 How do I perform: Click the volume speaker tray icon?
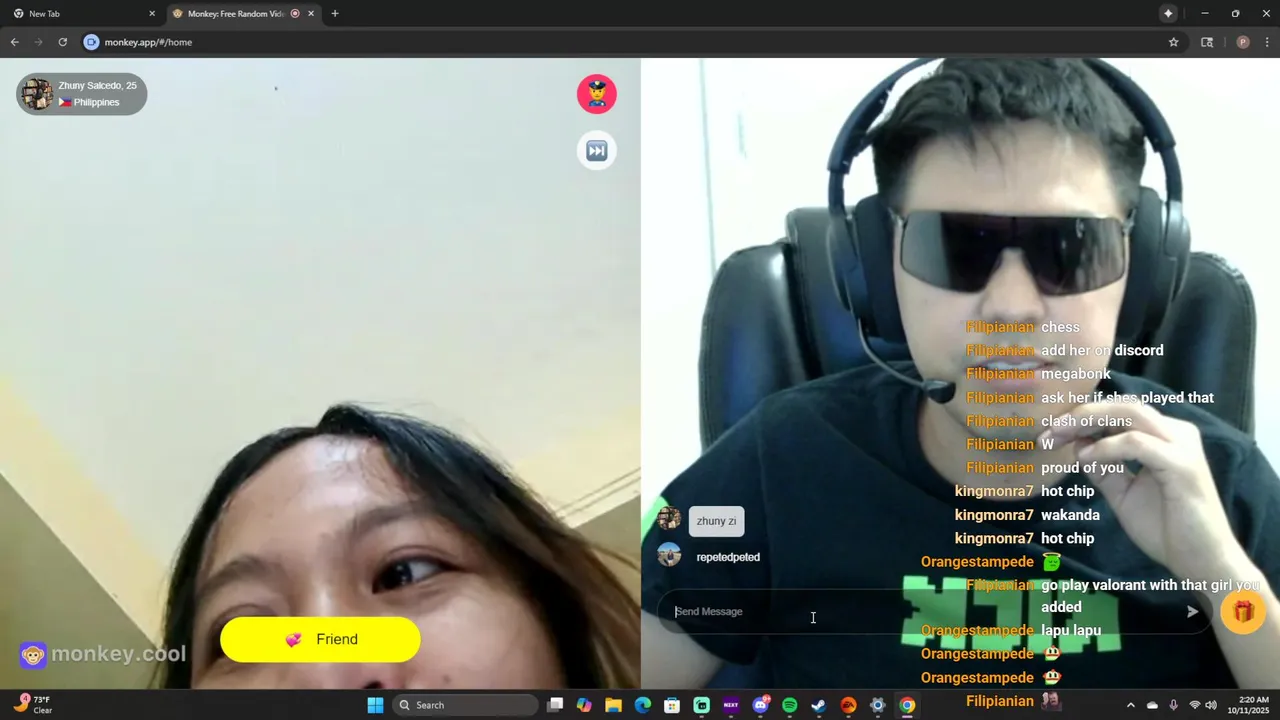[1211, 705]
